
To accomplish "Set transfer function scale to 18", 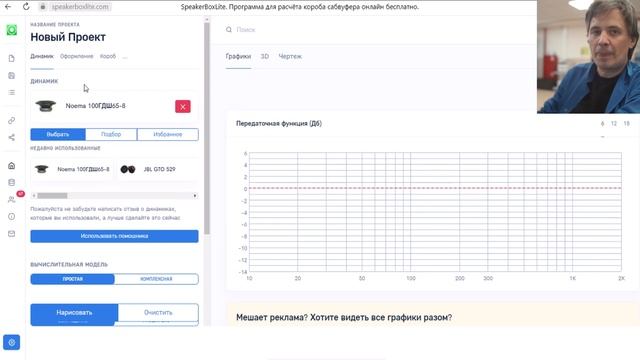I will click(627, 123).
